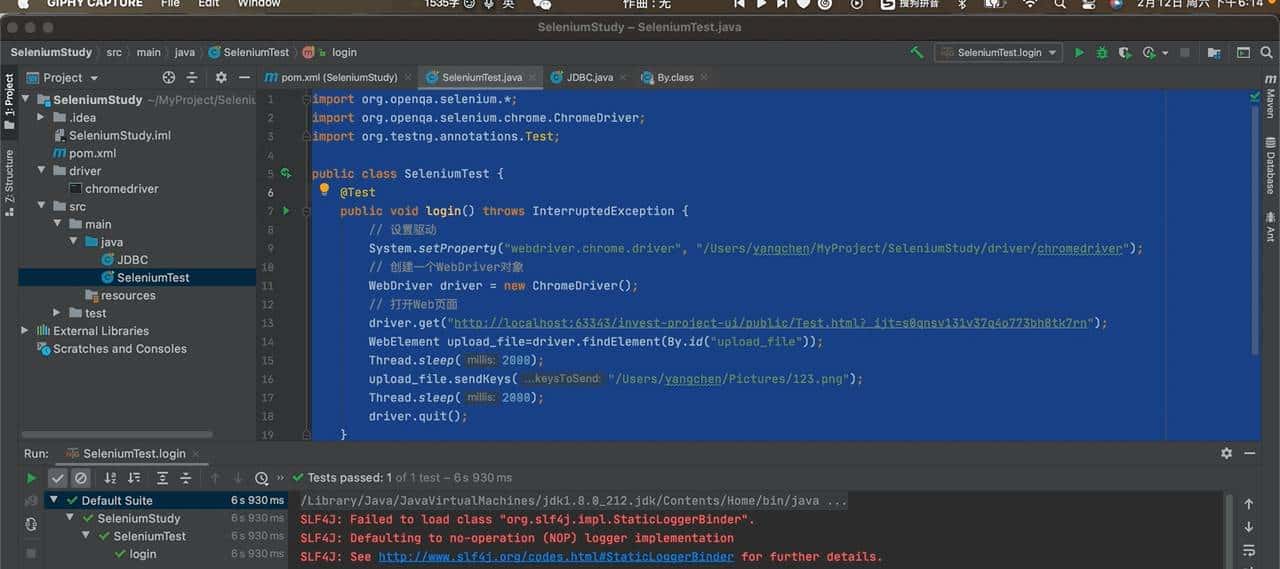
Task: Build the project with the hammer icon
Action: tap(917, 52)
